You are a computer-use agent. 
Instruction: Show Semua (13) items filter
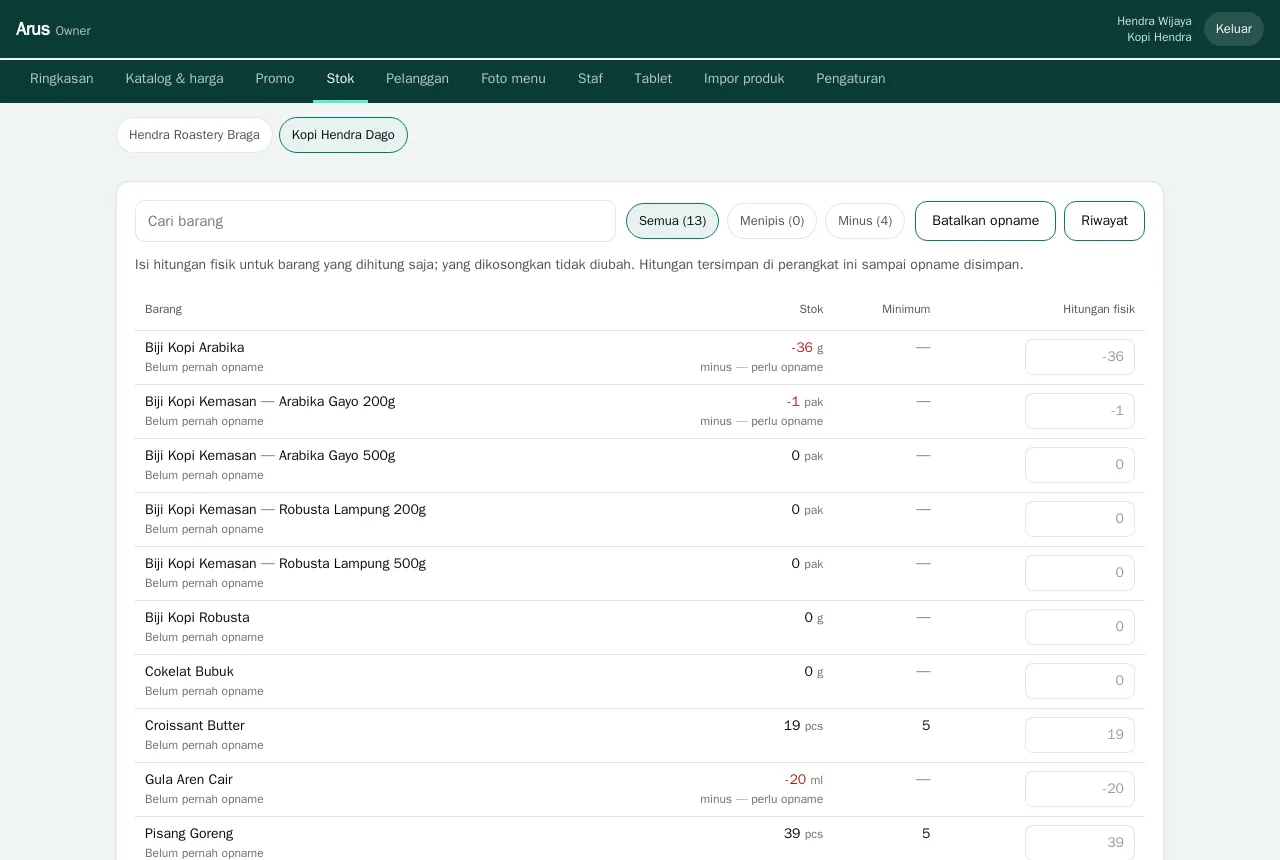tap(672, 221)
